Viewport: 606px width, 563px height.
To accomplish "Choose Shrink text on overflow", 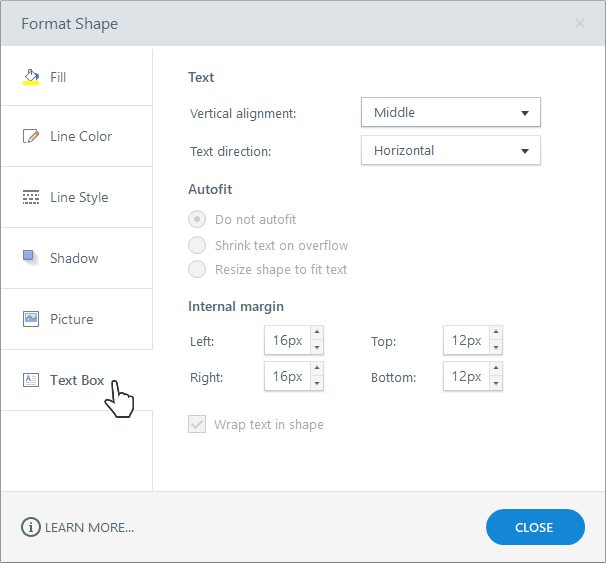I will pos(198,245).
